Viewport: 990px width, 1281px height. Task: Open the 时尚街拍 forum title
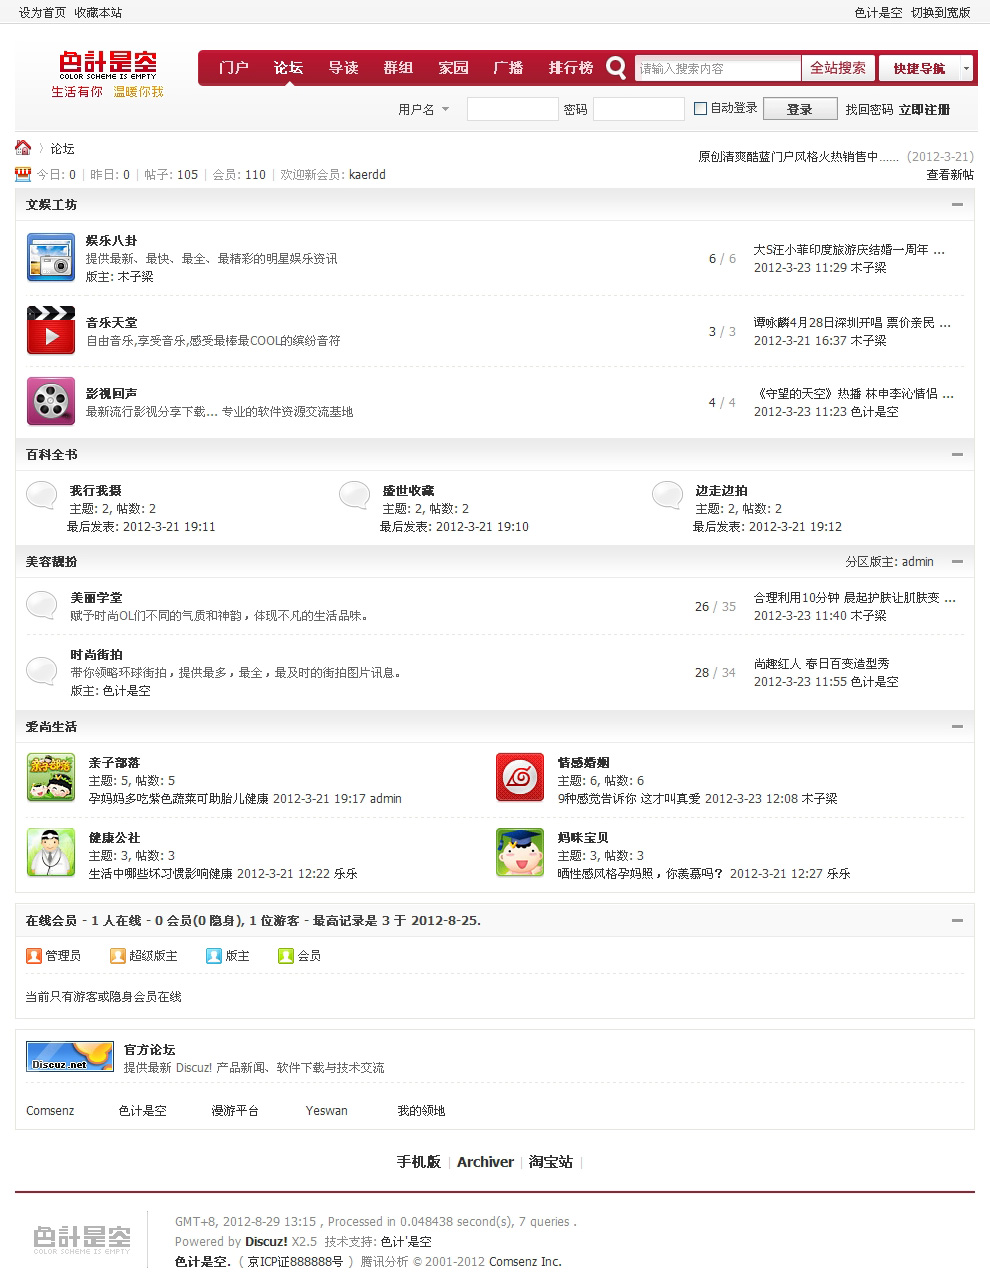click(x=96, y=655)
